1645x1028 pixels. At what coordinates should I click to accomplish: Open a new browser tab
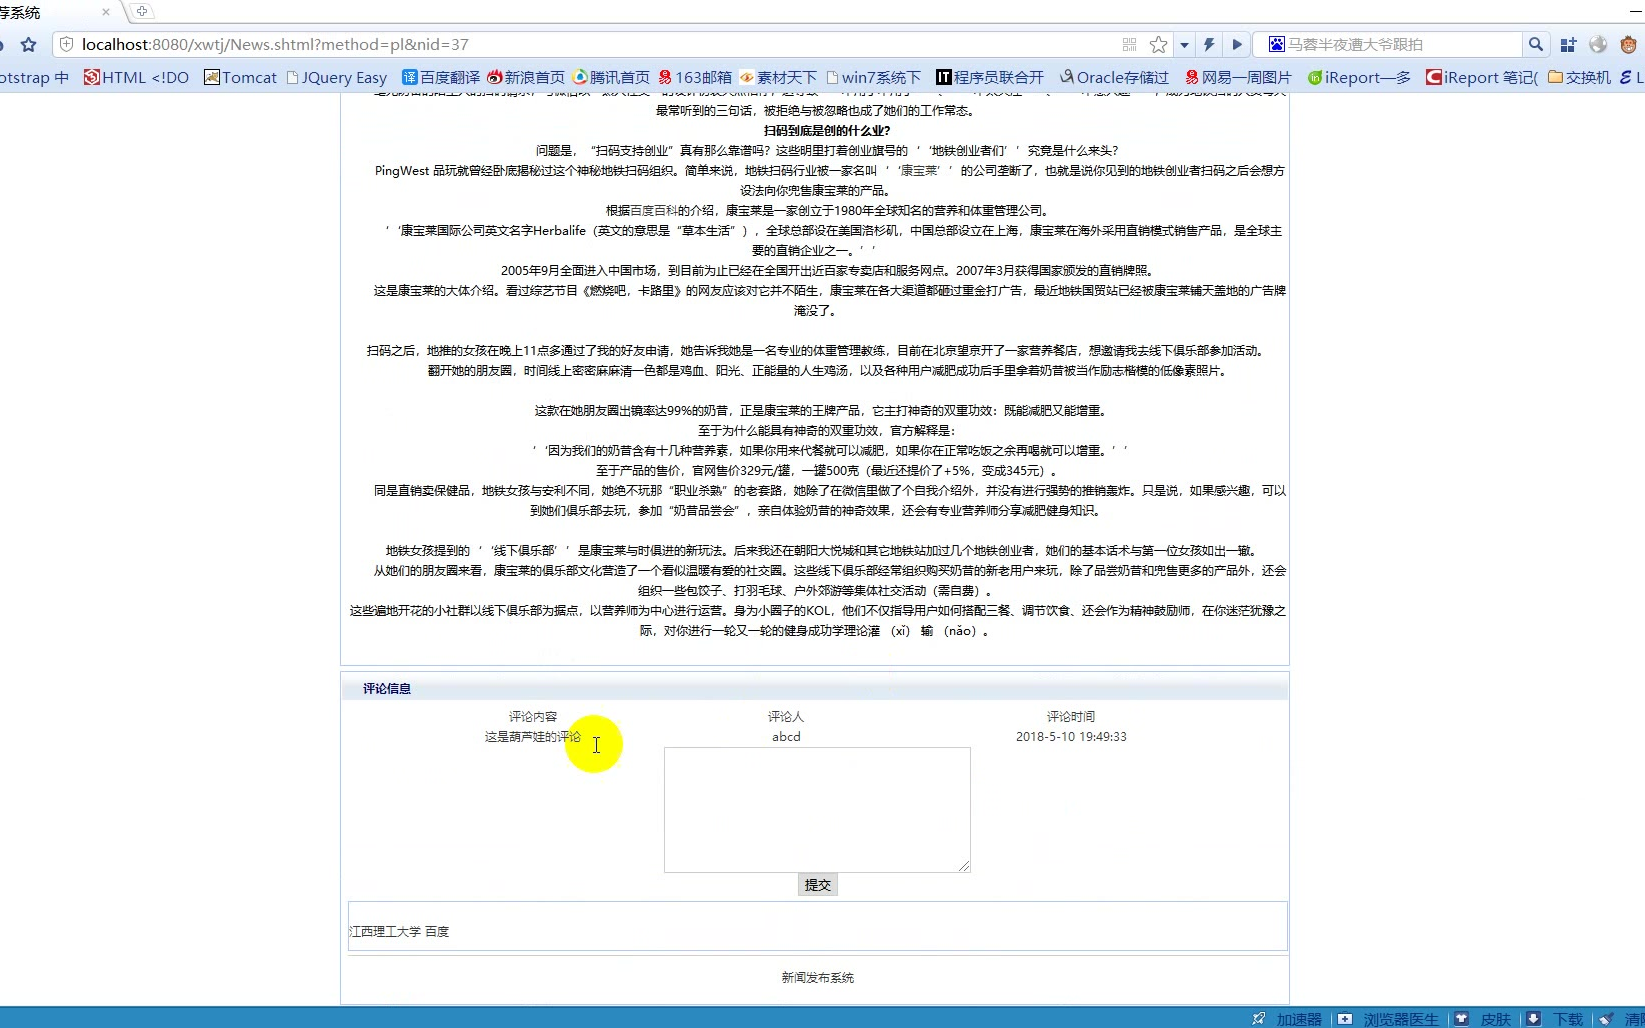[x=142, y=11]
